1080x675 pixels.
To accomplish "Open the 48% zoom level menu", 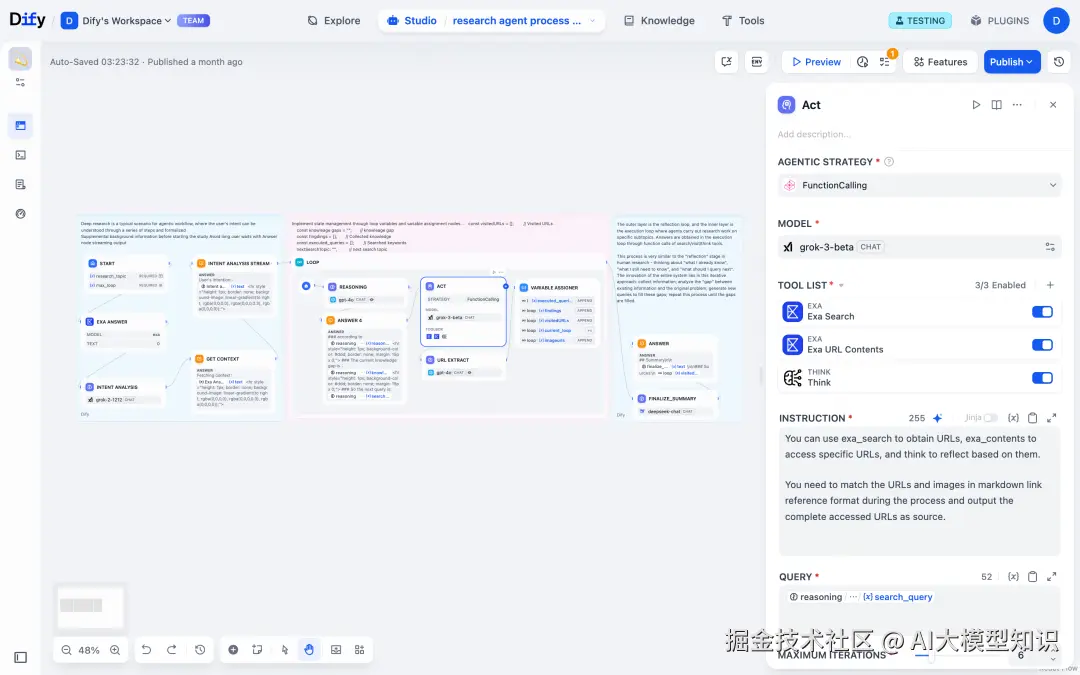I will (x=89, y=650).
